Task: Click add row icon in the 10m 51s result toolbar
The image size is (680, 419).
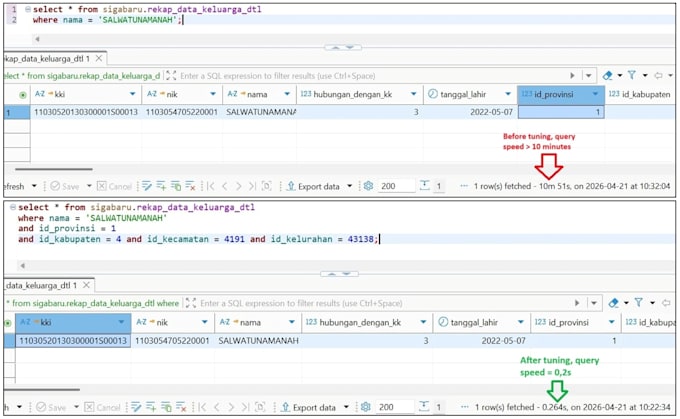Action: click(161, 187)
